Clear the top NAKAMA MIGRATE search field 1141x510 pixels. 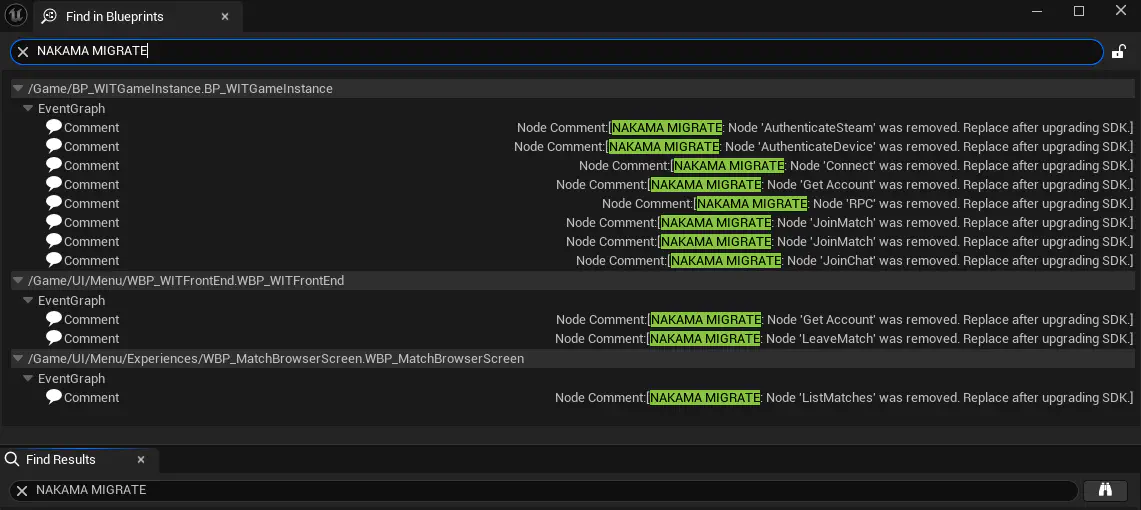(x=23, y=52)
